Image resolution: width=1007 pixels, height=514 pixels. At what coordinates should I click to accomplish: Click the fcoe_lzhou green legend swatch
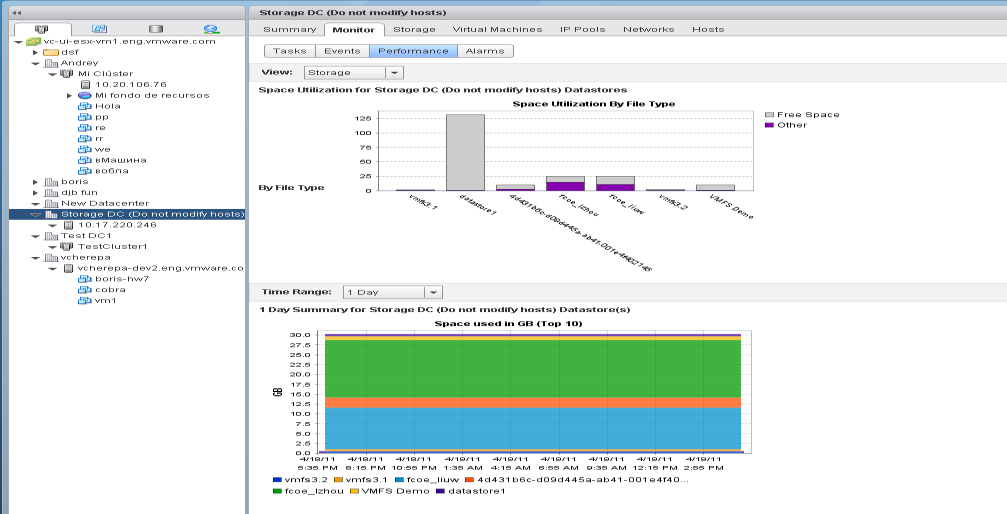pos(277,491)
